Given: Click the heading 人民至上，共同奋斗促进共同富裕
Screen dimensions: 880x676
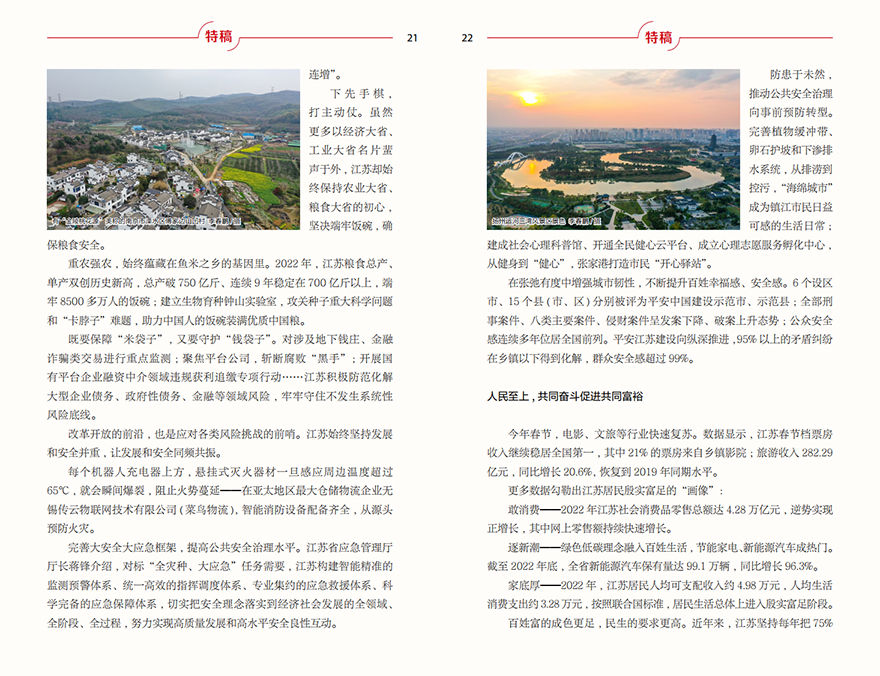Looking at the screenshot, I should (x=565, y=397).
